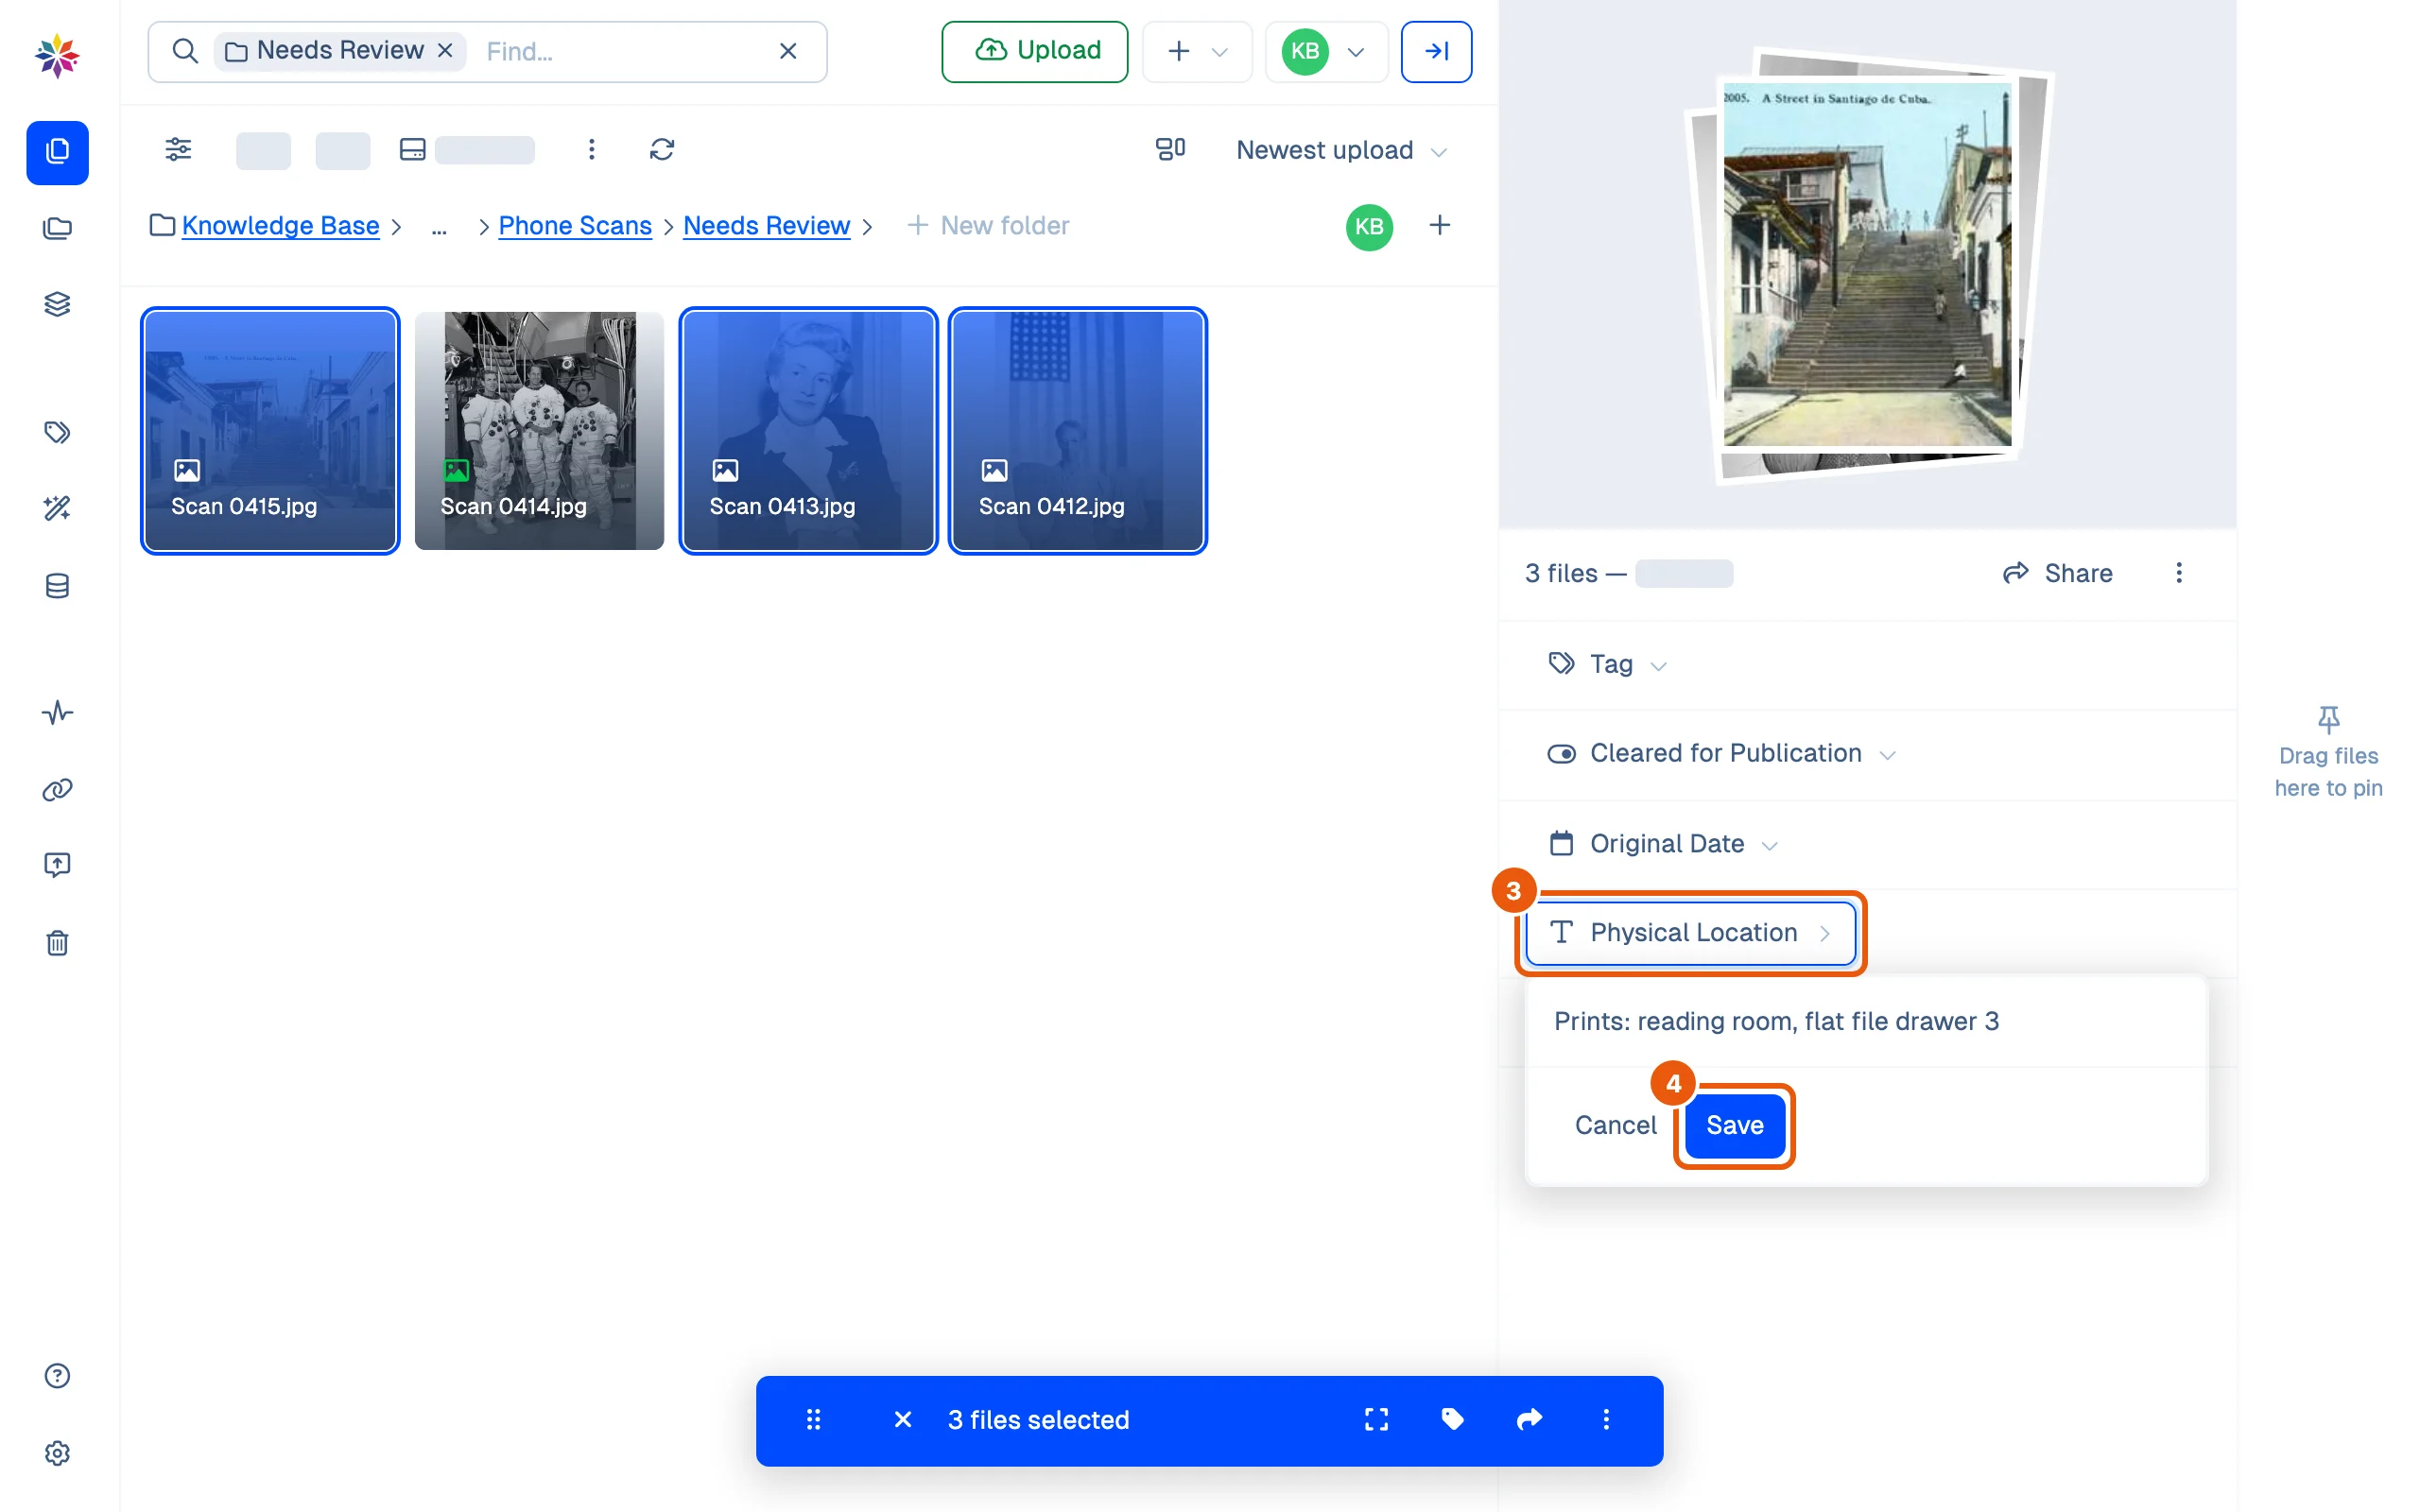Open the Tags section in sidebar
2420x1512 pixels.
[x=57, y=432]
